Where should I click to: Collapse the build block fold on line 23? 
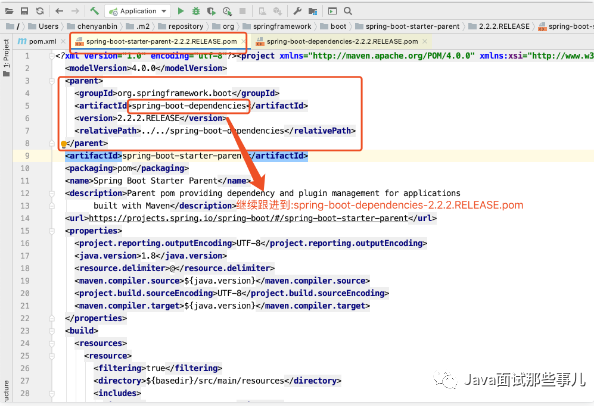click(52, 331)
